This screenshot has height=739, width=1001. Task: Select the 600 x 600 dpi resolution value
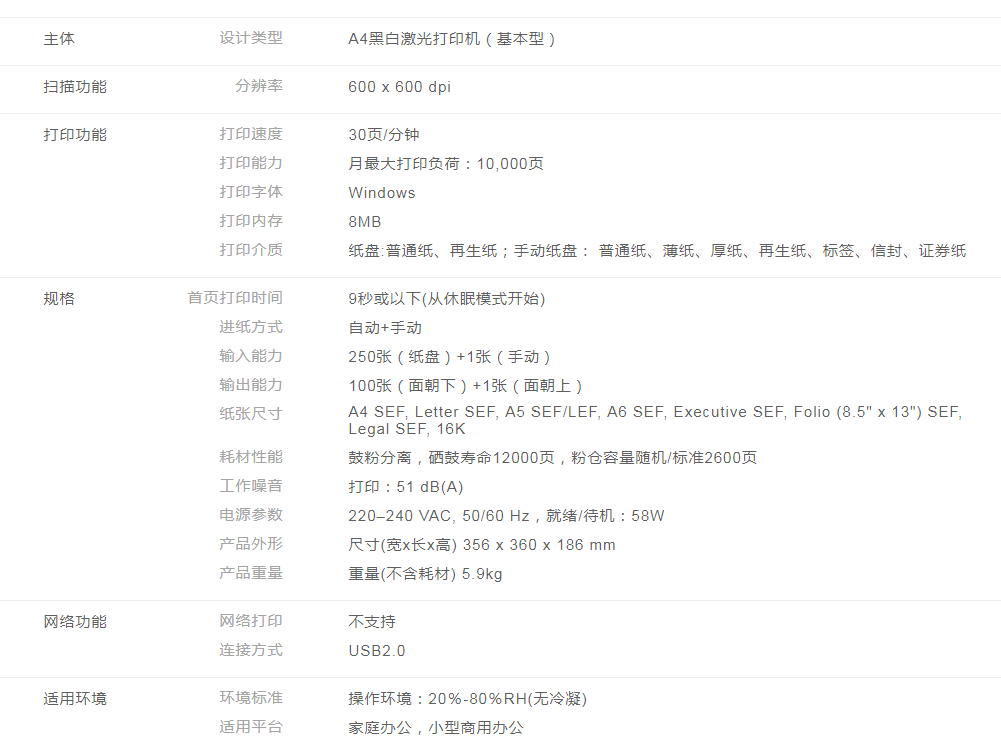coord(399,87)
